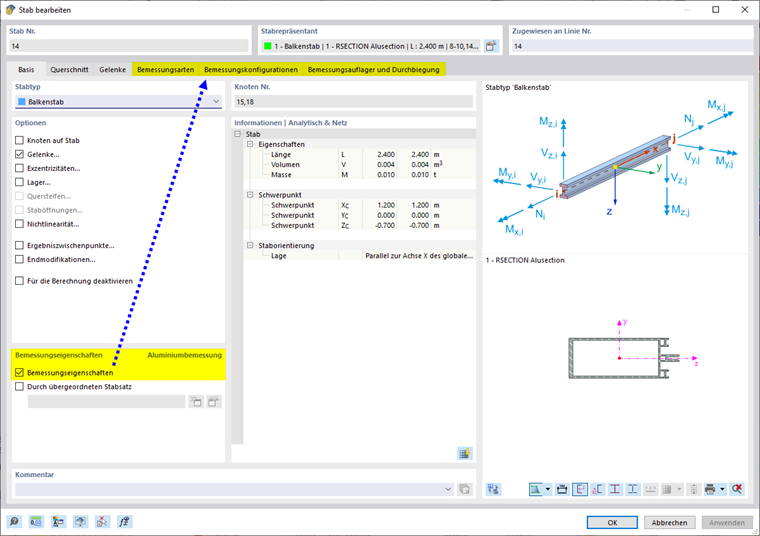Click the section view toggle icon at preview bottom-left
Image resolution: width=760 pixels, height=536 pixels.
493,489
